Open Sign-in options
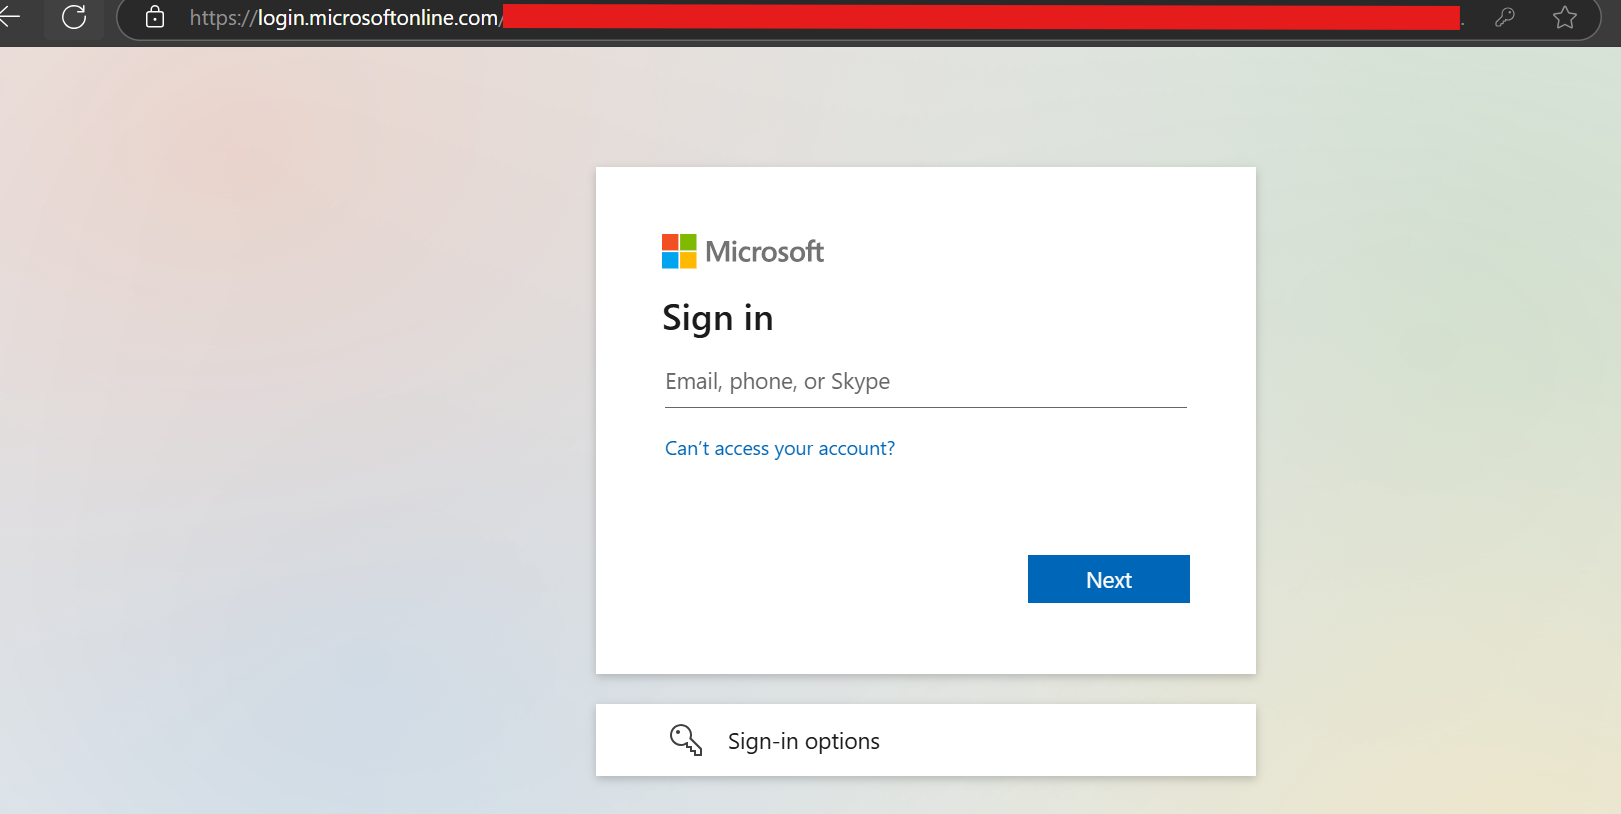 point(926,740)
